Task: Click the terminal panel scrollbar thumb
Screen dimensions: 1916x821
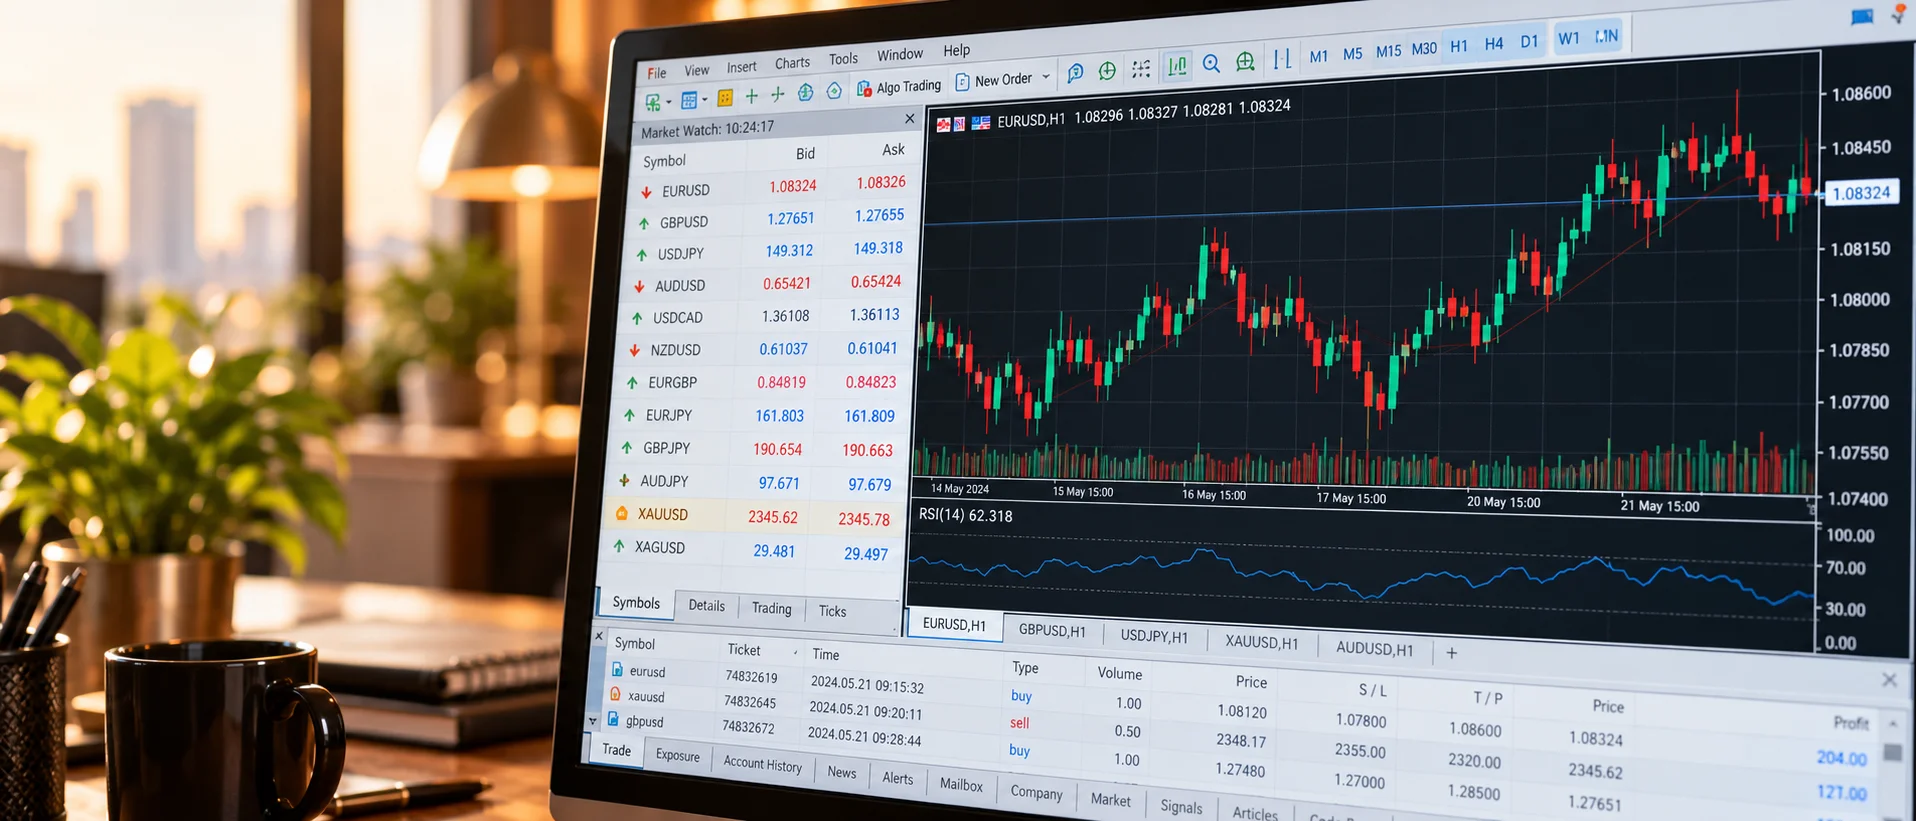Action: (x=1893, y=752)
